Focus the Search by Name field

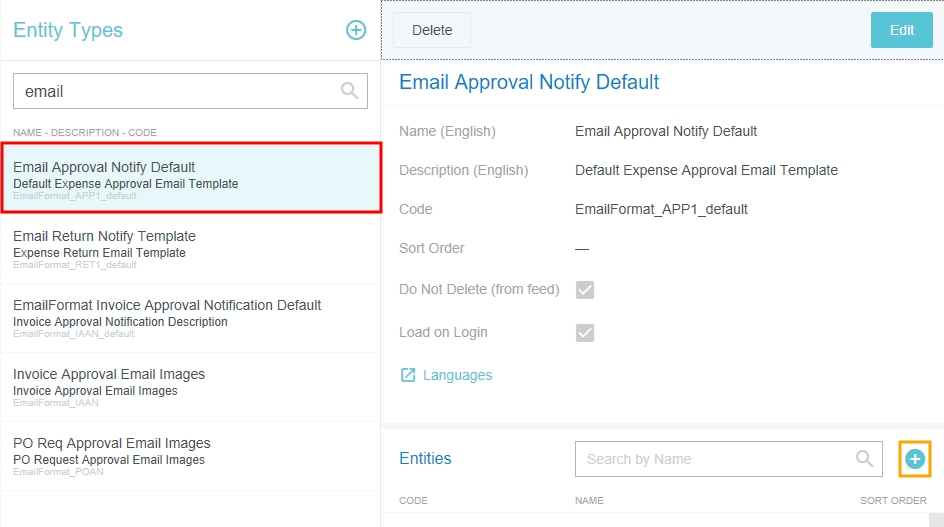[x=715, y=459]
